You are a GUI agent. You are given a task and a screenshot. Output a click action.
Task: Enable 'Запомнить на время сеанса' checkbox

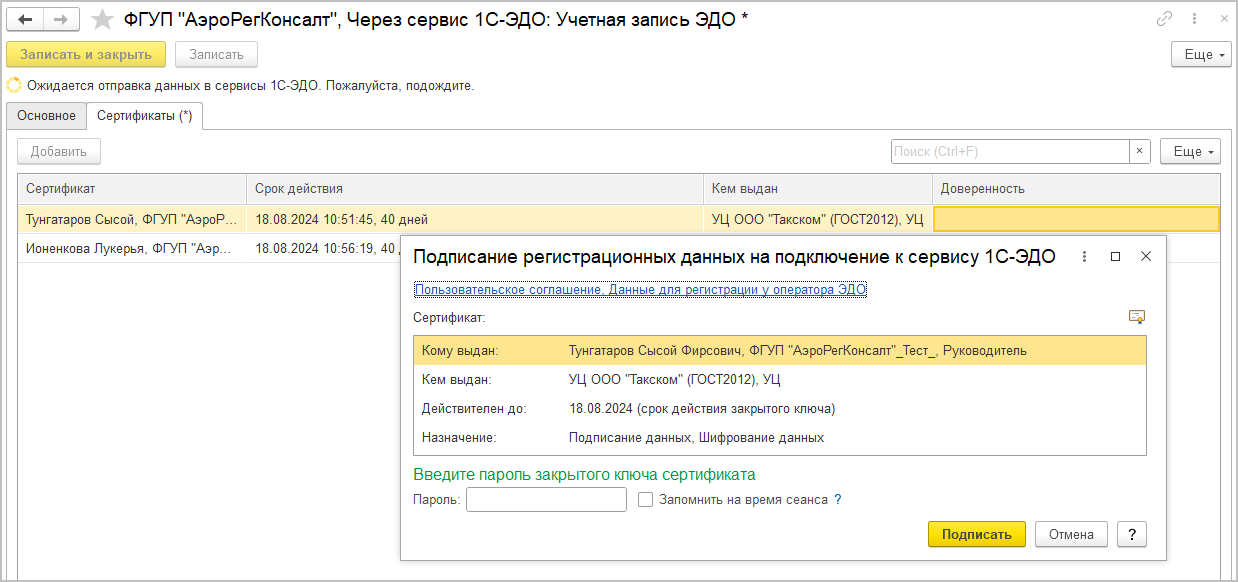click(x=646, y=499)
